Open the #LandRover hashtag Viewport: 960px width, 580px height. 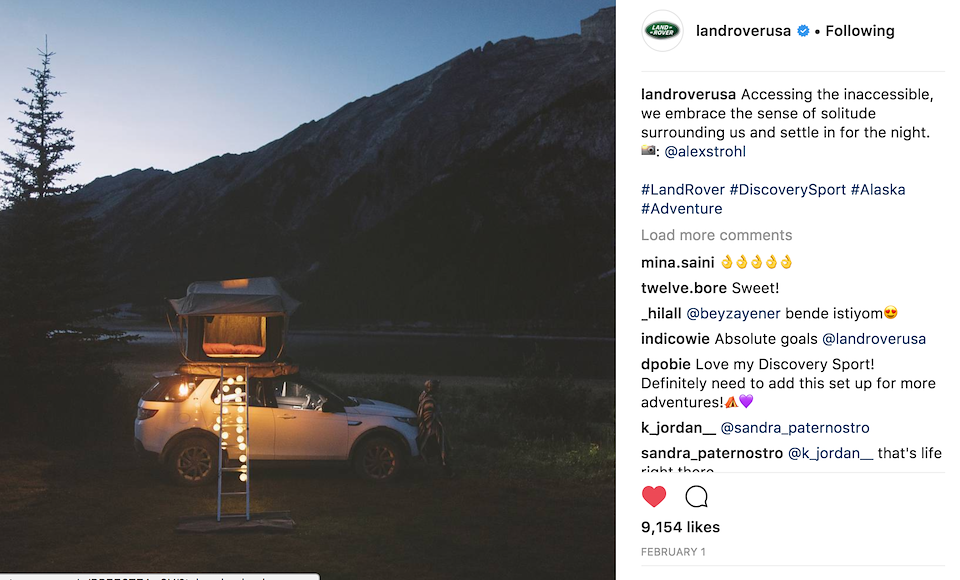coord(682,190)
